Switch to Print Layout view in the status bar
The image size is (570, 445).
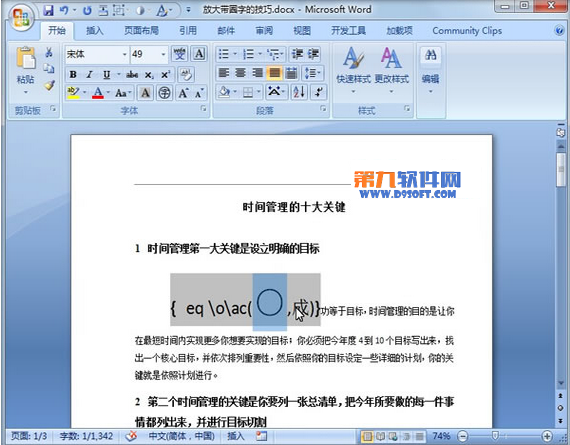tap(367, 436)
